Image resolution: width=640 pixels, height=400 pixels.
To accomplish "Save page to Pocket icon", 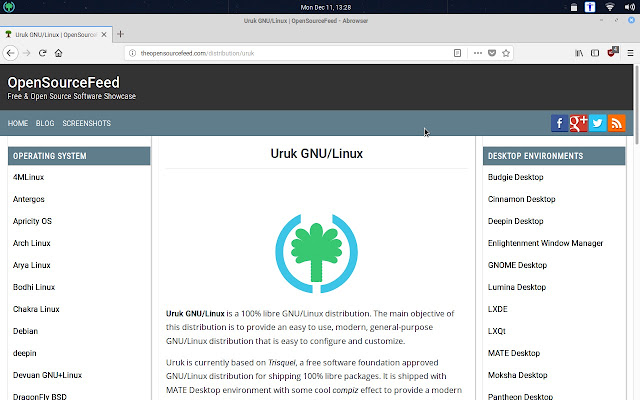I will click(x=492, y=53).
